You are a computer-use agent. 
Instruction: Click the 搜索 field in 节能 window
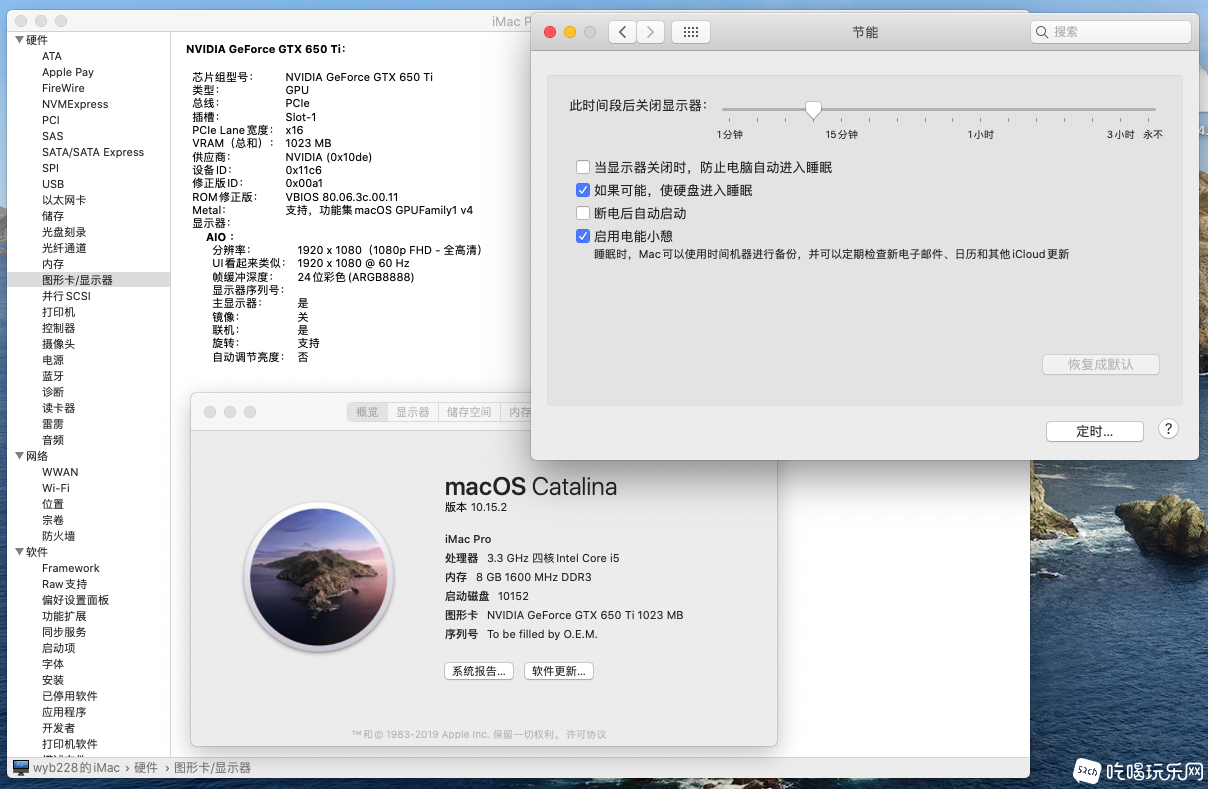(1111, 32)
